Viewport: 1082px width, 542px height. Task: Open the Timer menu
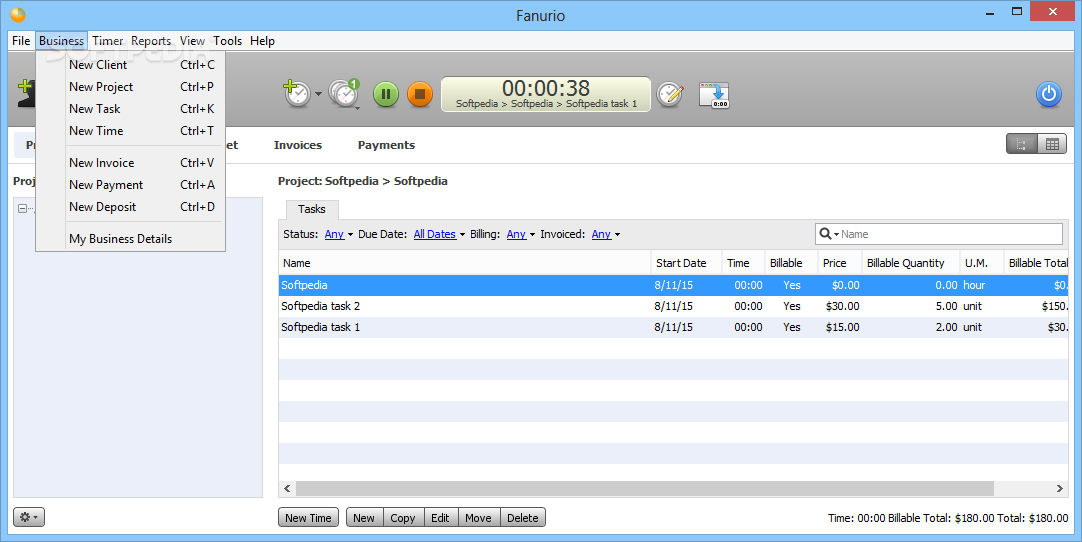[108, 41]
